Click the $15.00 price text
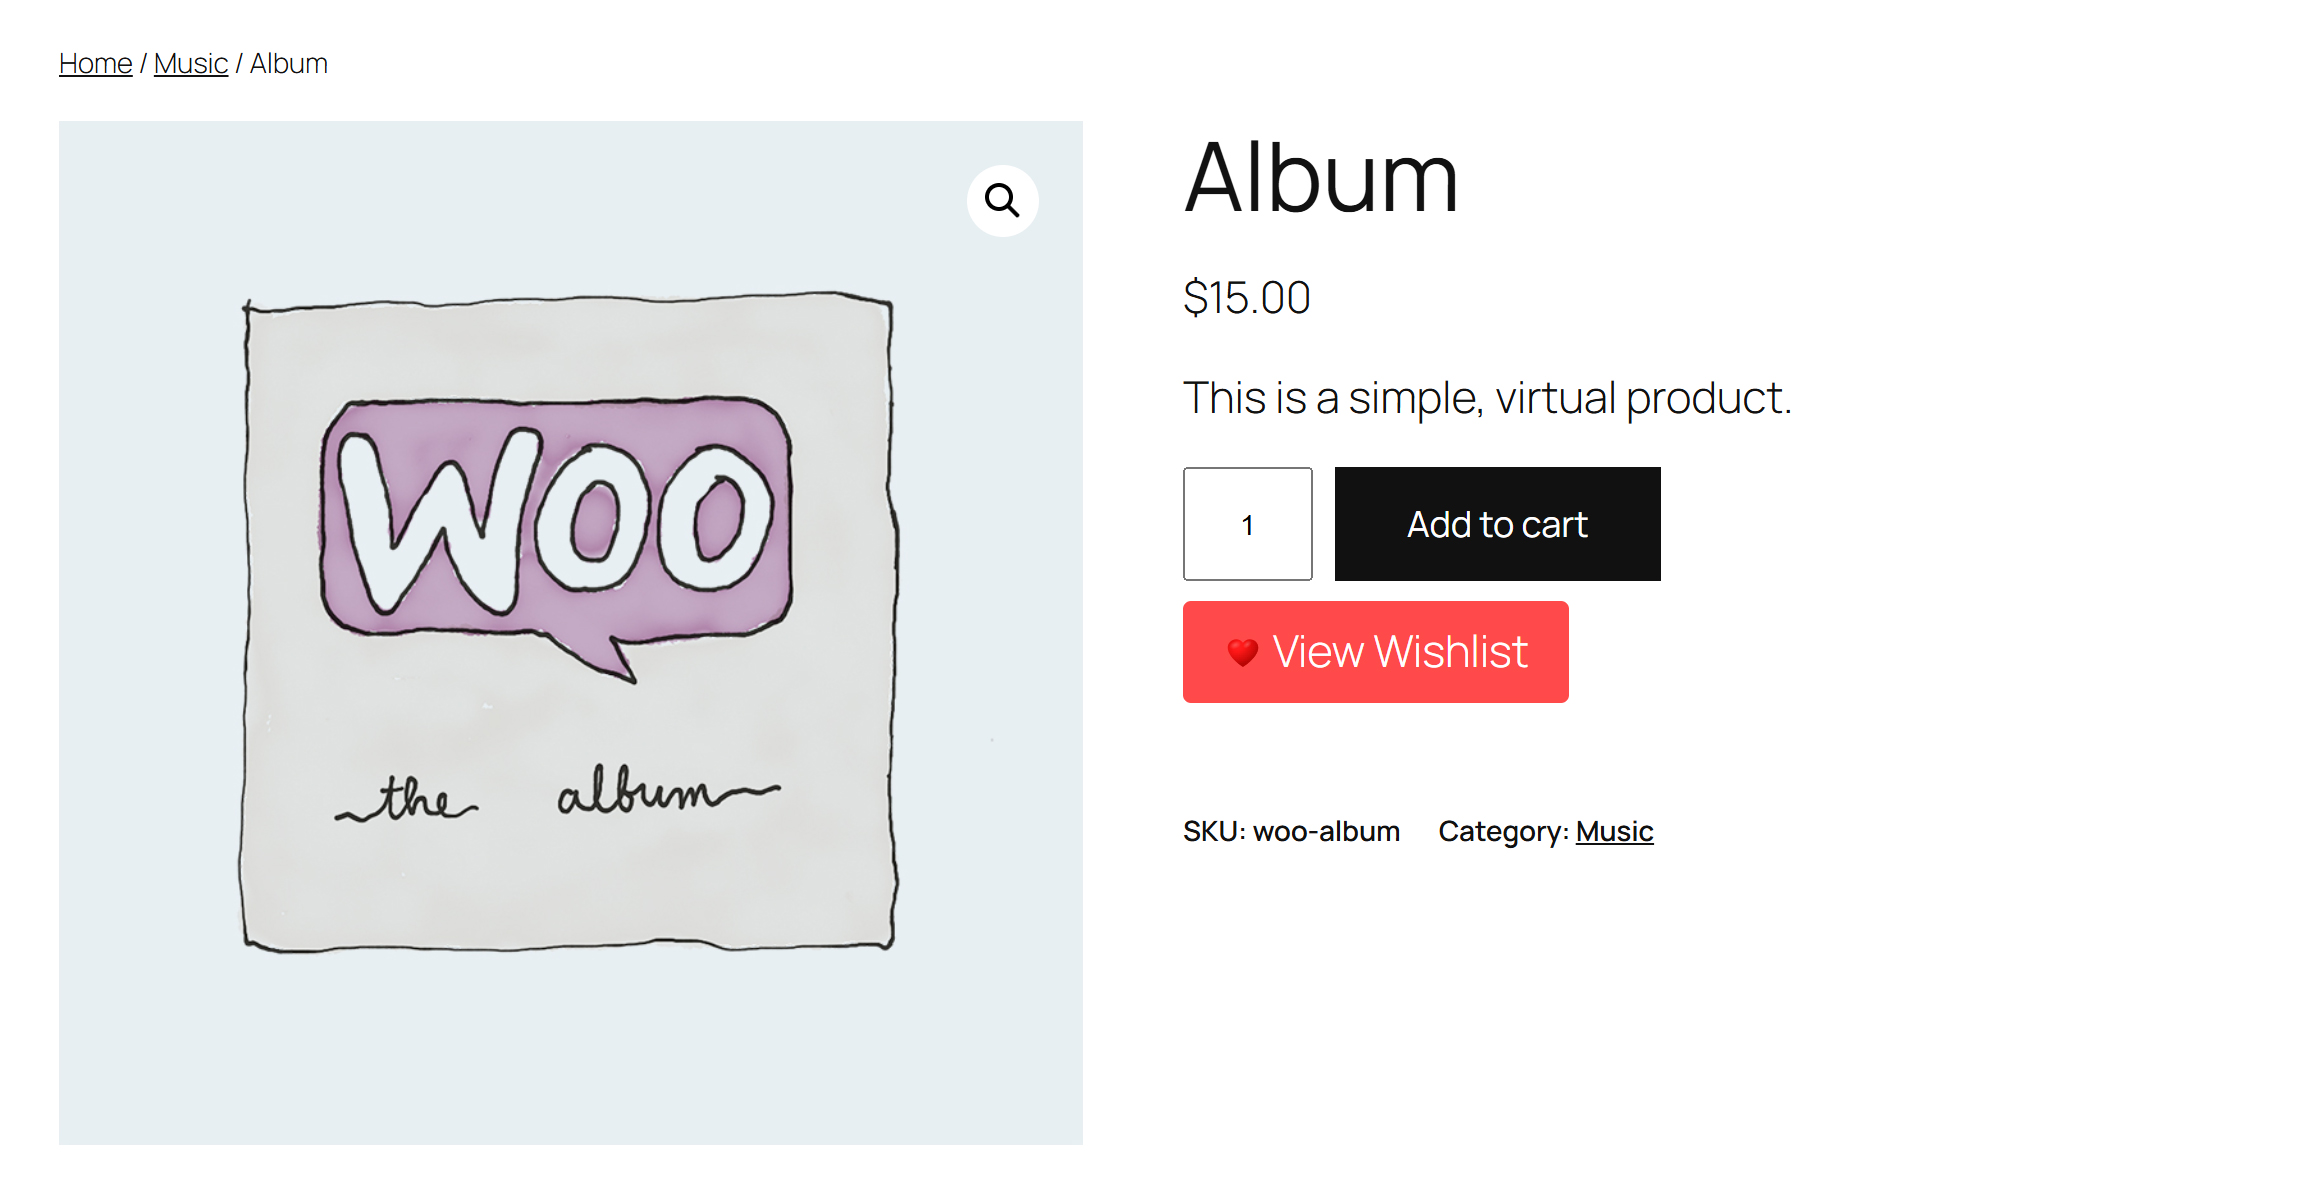 (x=1246, y=298)
